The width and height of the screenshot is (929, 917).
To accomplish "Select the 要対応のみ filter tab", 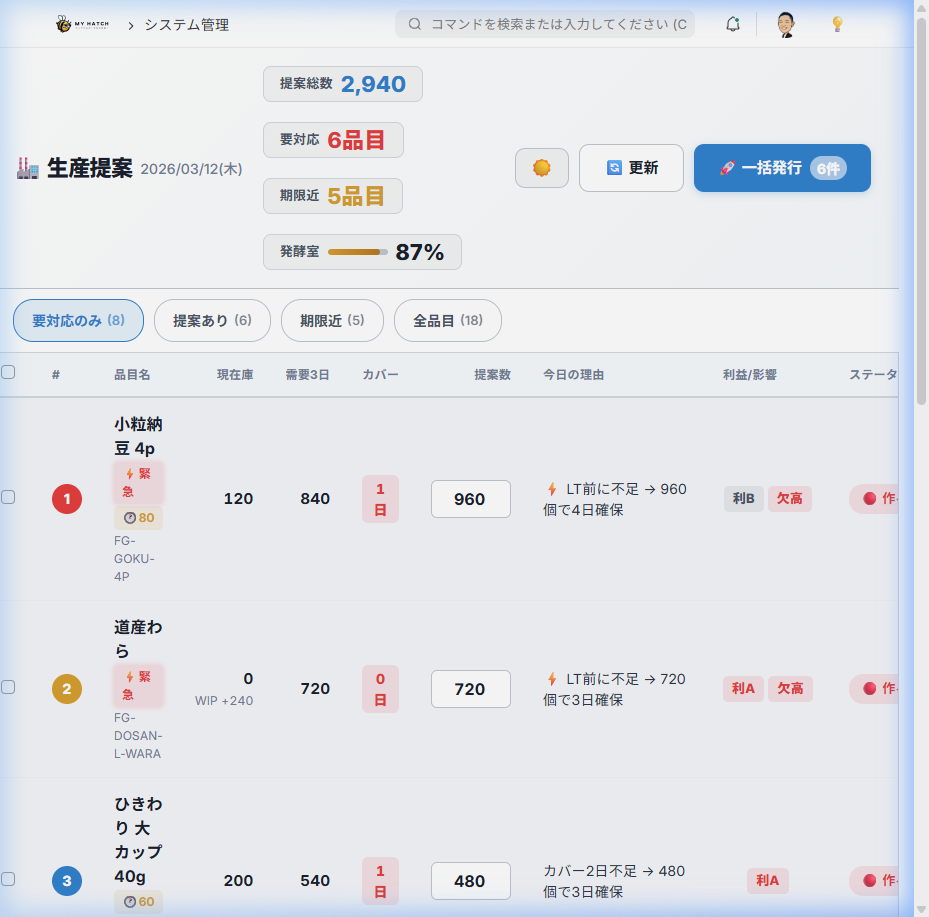I will pos(78,321).
